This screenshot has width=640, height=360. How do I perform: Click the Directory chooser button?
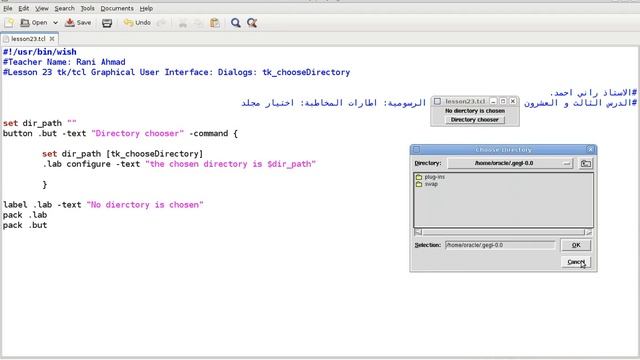tap(475, 120)
